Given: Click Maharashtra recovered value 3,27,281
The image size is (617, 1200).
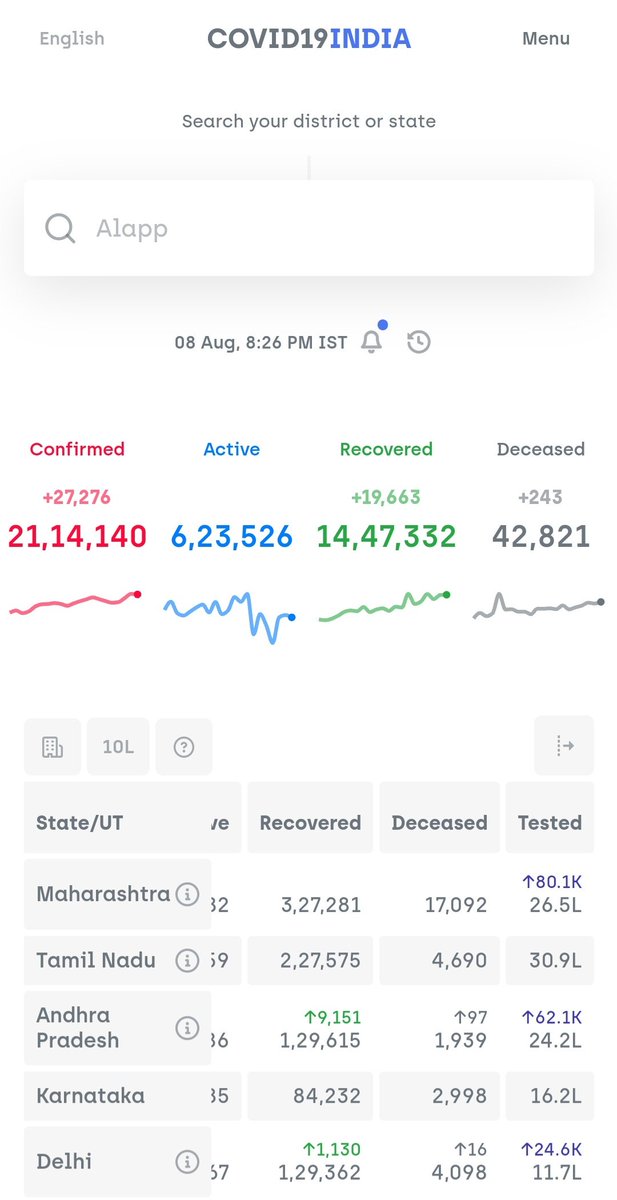Looking at the screenshot, I should (x=321, y=905).
